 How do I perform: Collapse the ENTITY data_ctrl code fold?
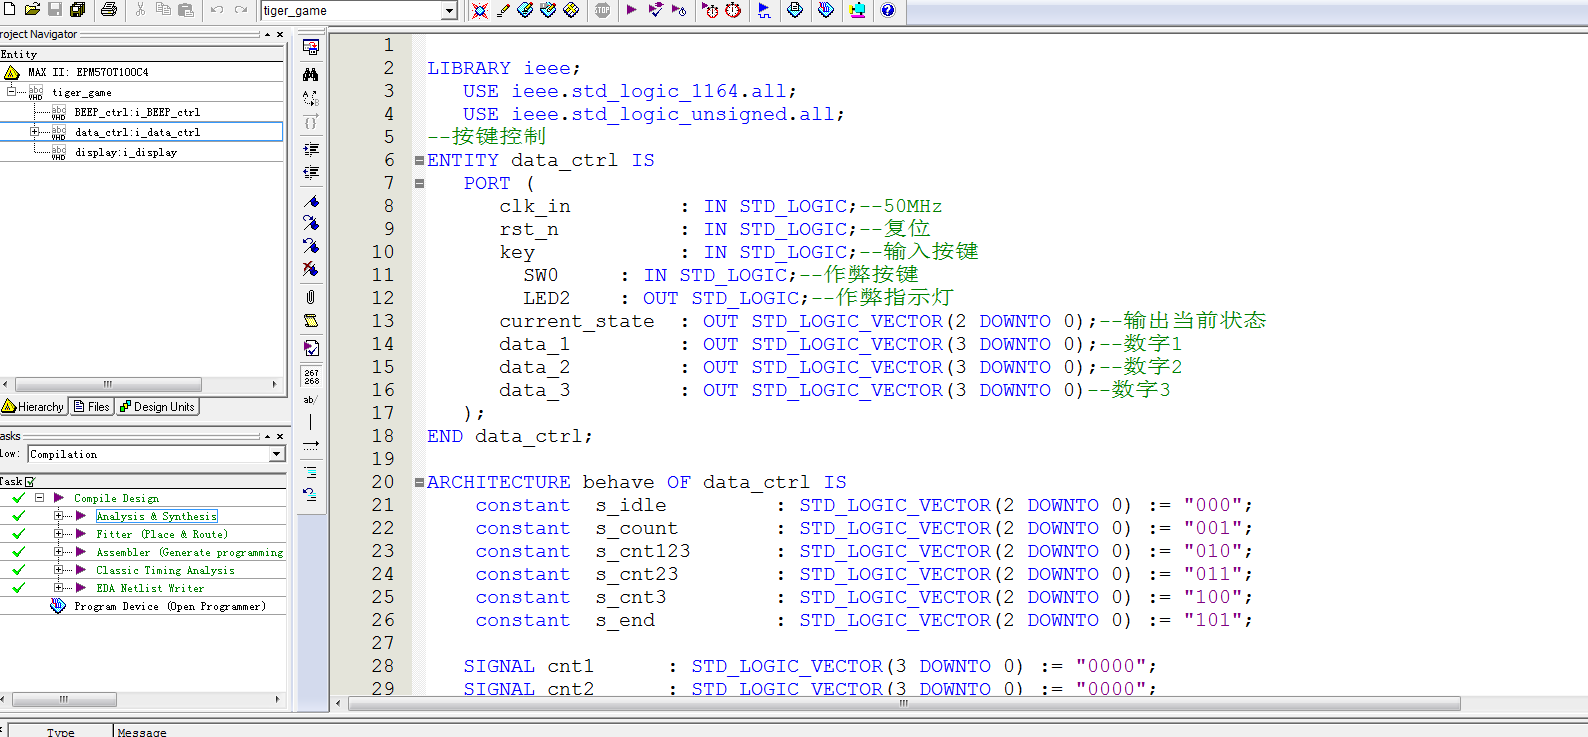pyautogui.click(x=419, y=160)
